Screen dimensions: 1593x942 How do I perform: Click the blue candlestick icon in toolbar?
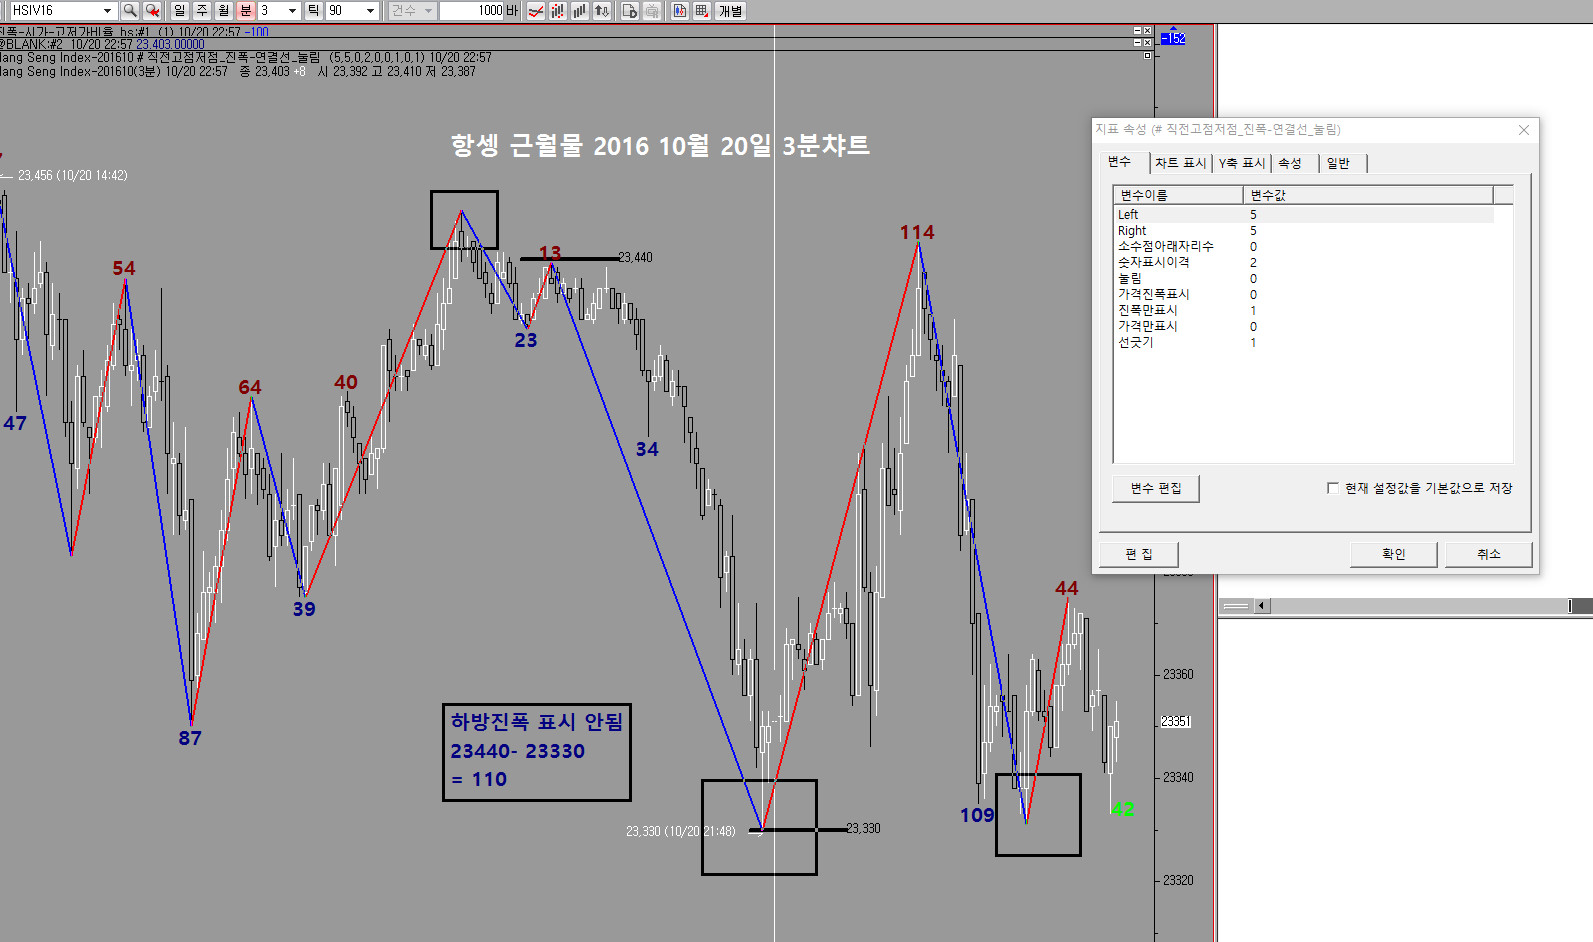click(680, 11)
